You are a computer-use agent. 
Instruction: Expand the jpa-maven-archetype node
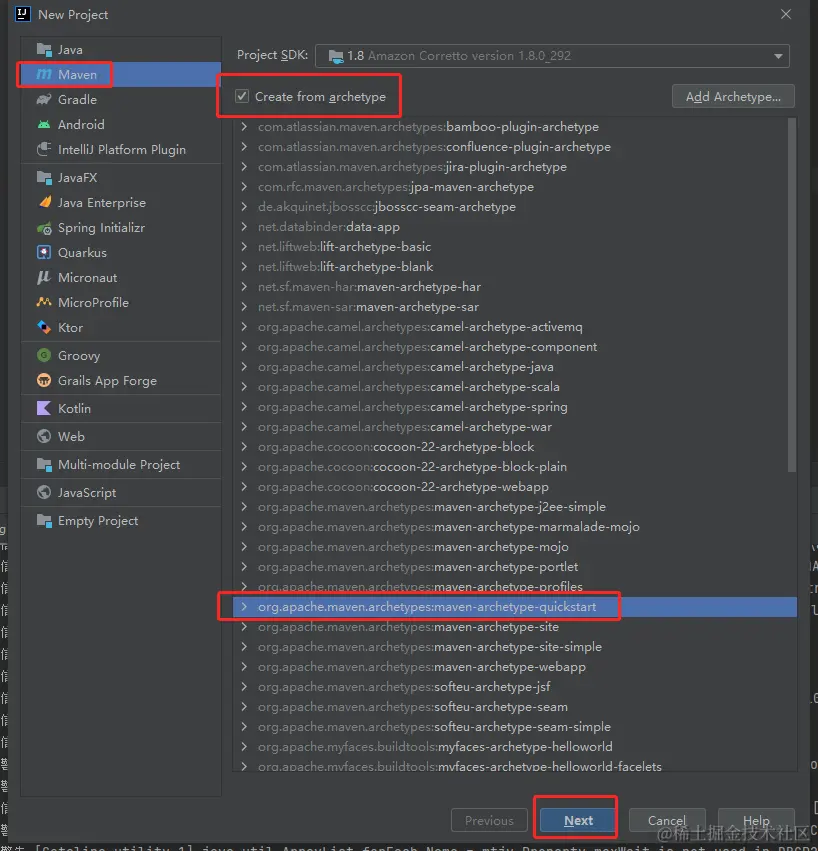coord(244,187)
